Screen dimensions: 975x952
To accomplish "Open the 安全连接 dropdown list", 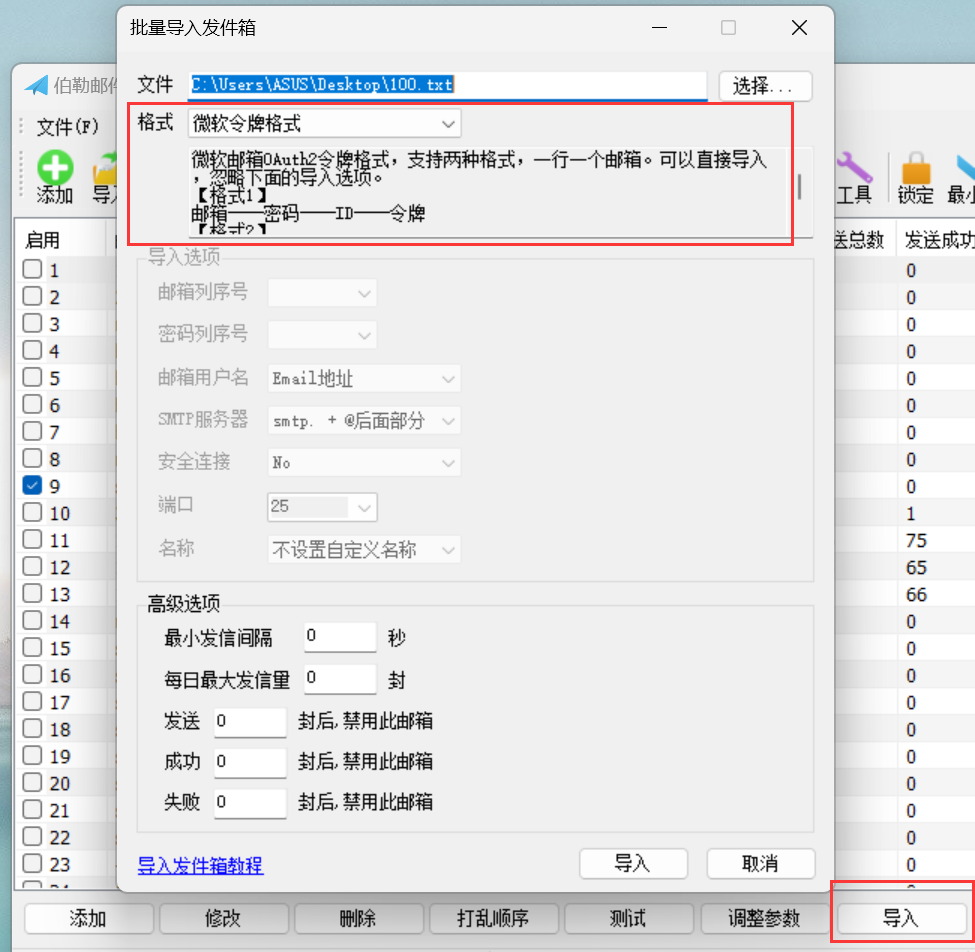I will pyautogui.click(x=364, y=464).
